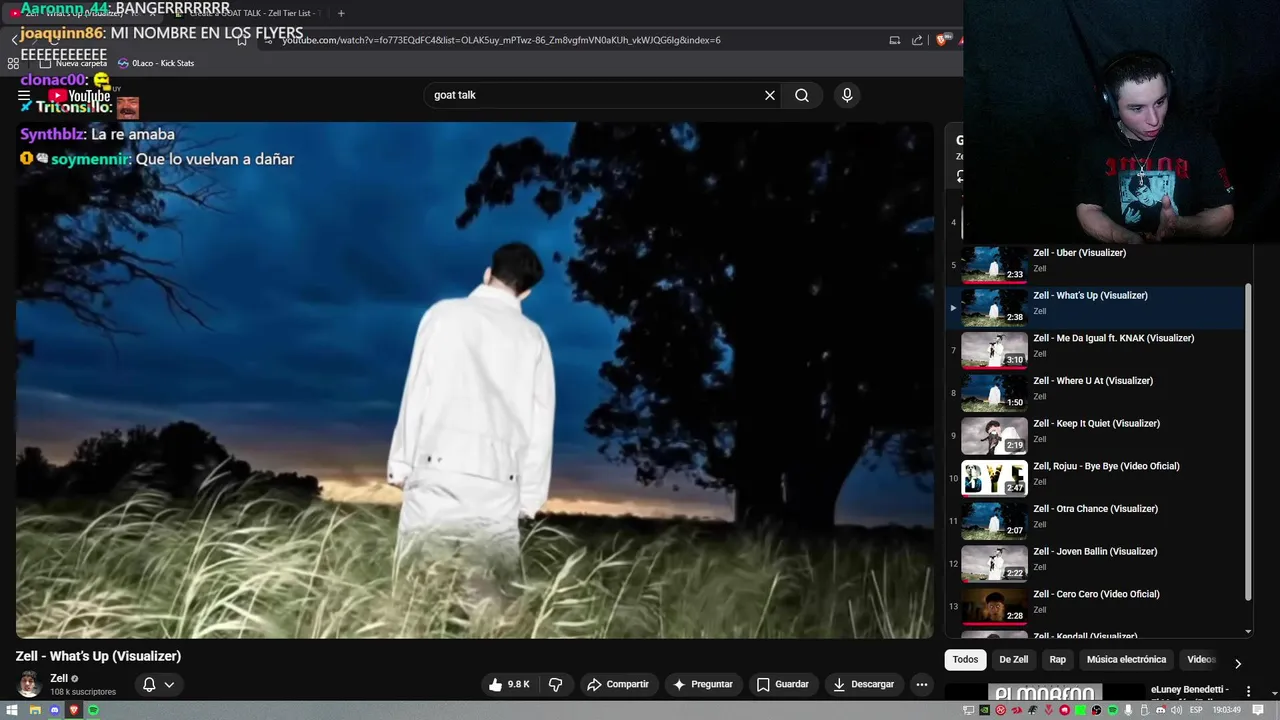Screen dimensions: 1280x720
Task: Go to the YouTube home logo
Action: pos(79,96)
